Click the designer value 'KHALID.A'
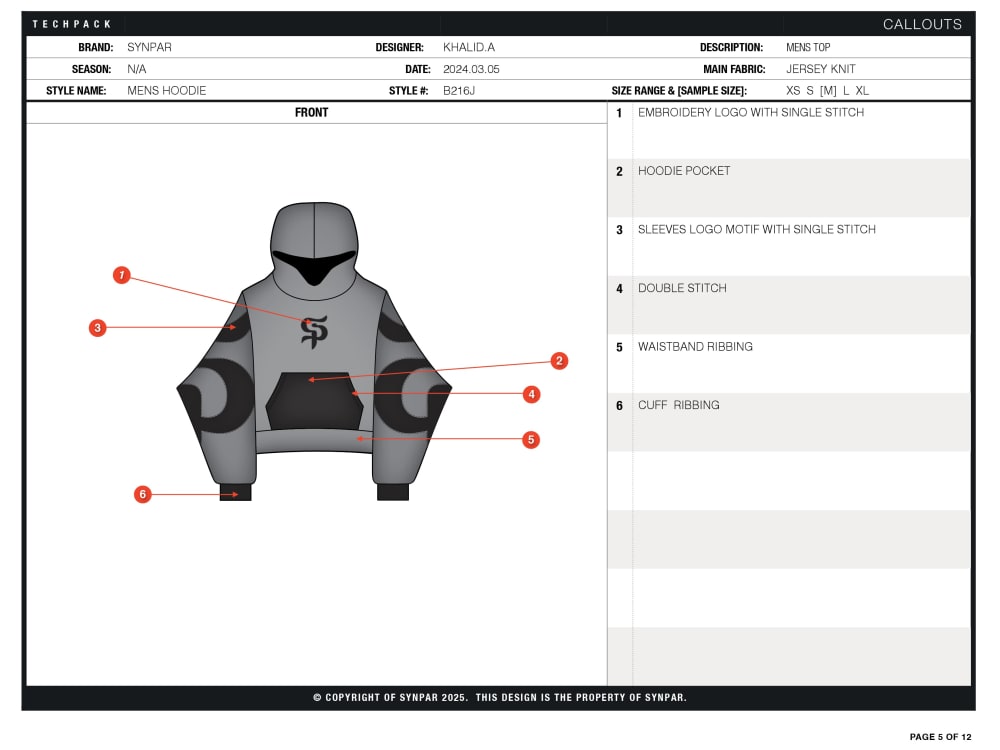Screen dimensions: 1000x750 coord(469,47)
